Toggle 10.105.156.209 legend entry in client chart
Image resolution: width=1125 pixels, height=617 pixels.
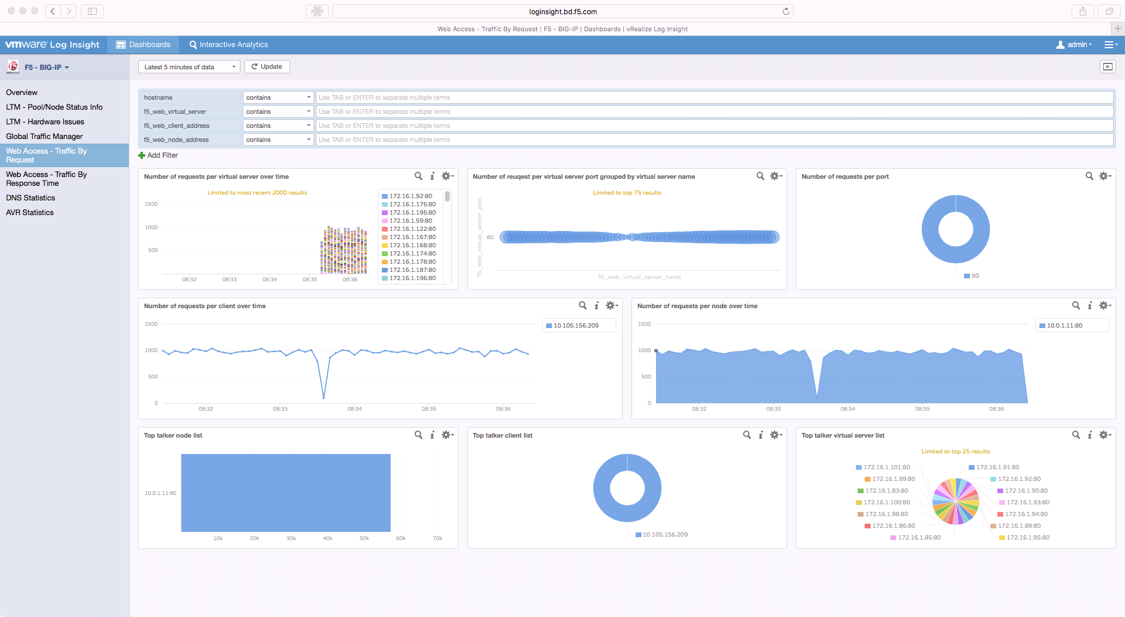[x=572, y=326]
